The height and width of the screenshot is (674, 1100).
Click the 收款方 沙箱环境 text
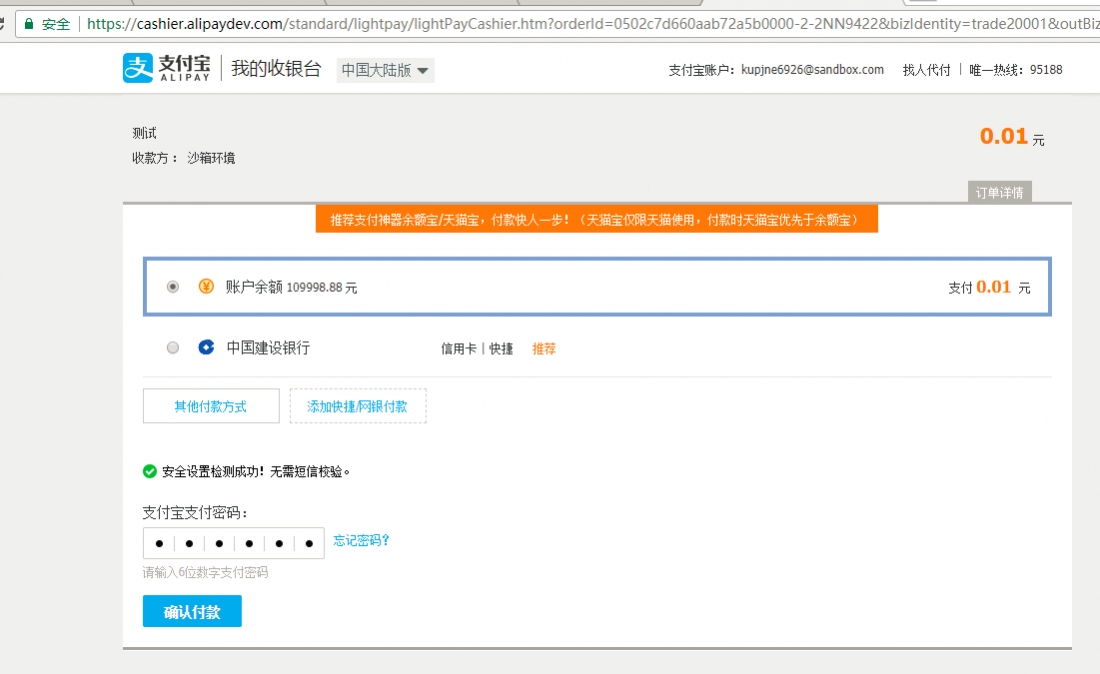(x=184, y=158)
